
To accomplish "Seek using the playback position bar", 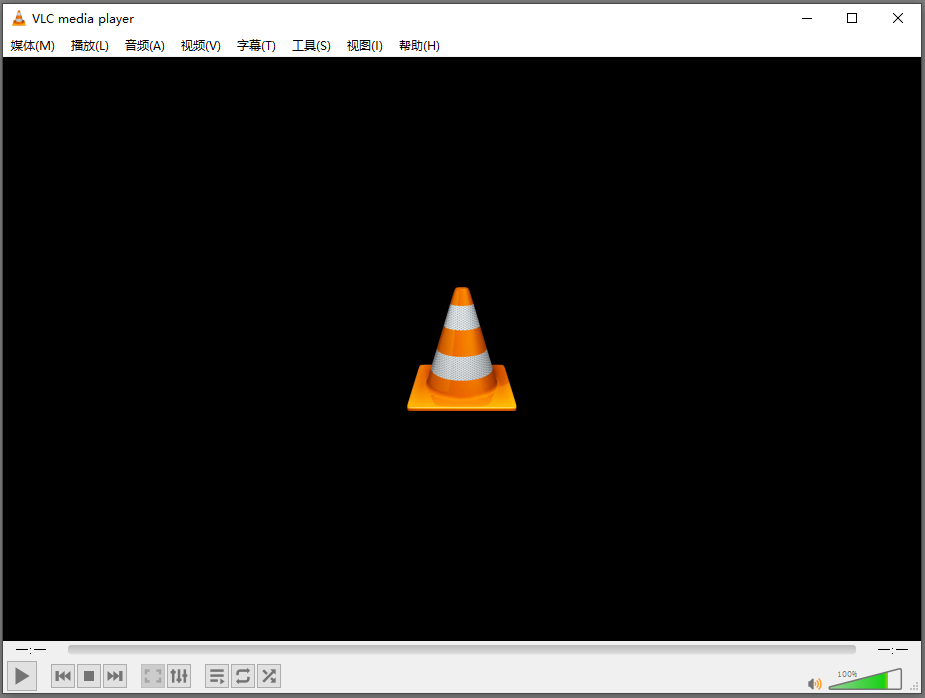I will click(461, 649).
